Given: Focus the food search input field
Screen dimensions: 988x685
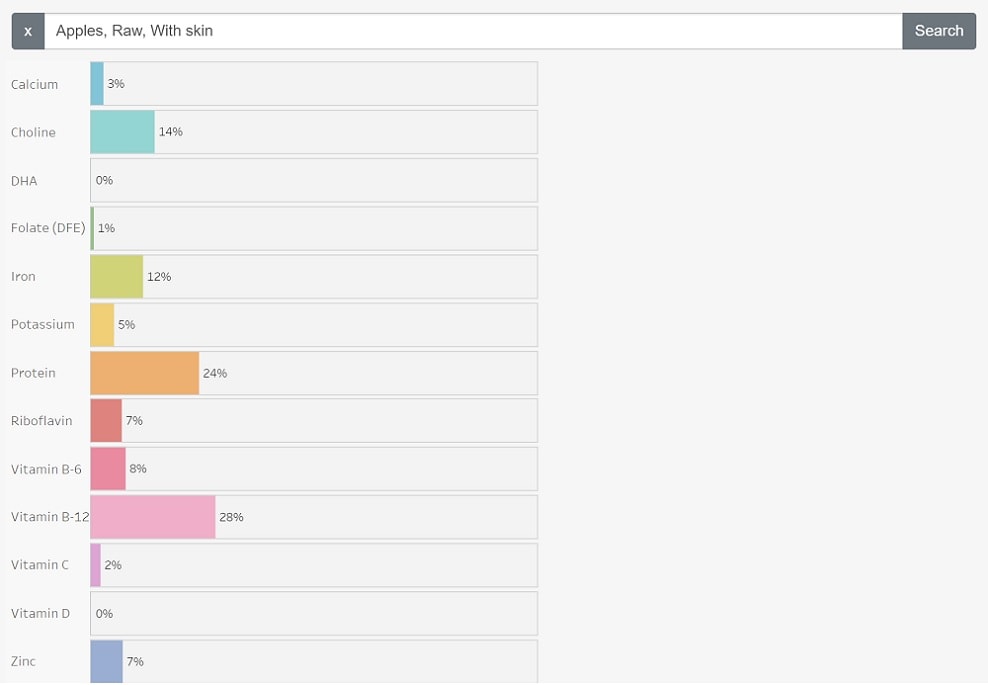Looking at the screenshot, I should pyautogui.click(x=473, y=31).
